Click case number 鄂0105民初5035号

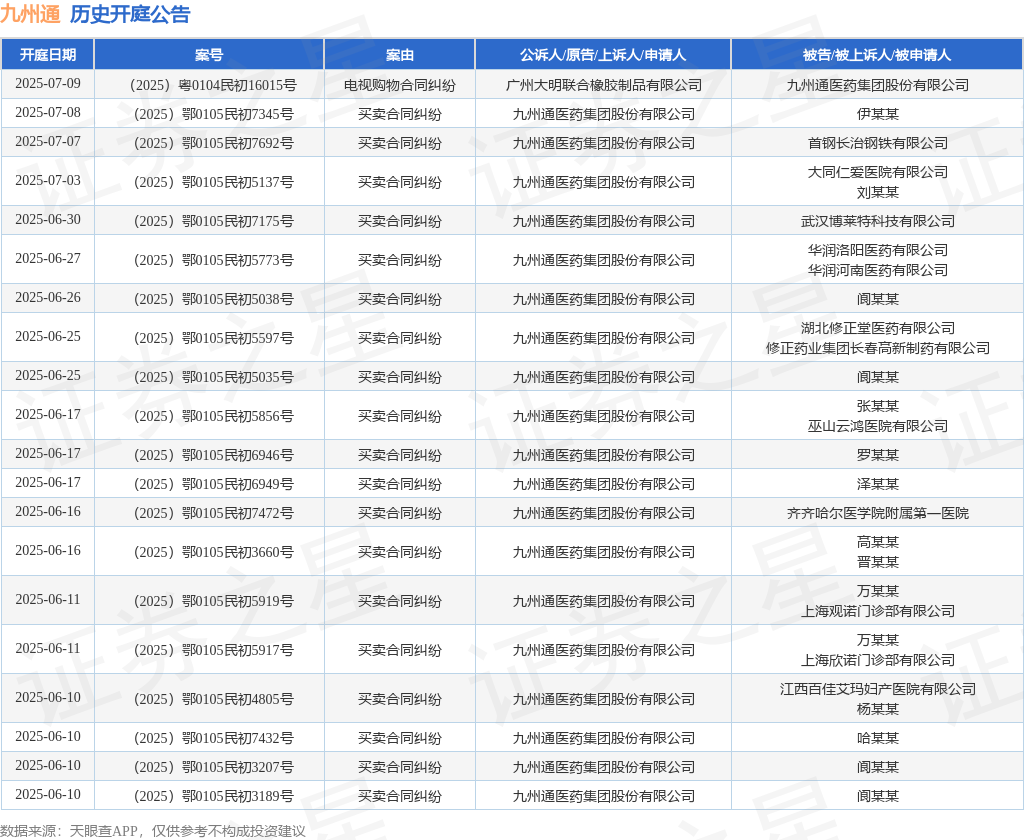tap(238, 377)
